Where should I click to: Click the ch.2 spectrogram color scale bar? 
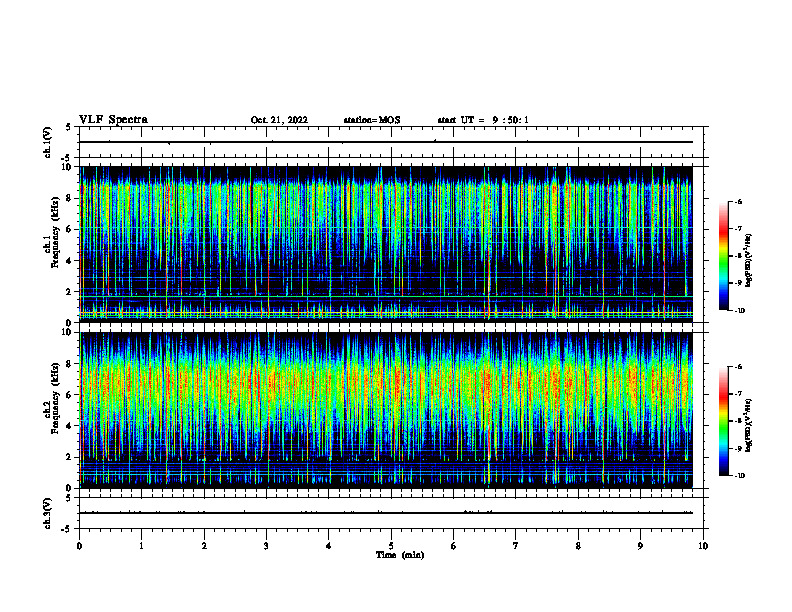pyautogui.click(x=723, y=421)
